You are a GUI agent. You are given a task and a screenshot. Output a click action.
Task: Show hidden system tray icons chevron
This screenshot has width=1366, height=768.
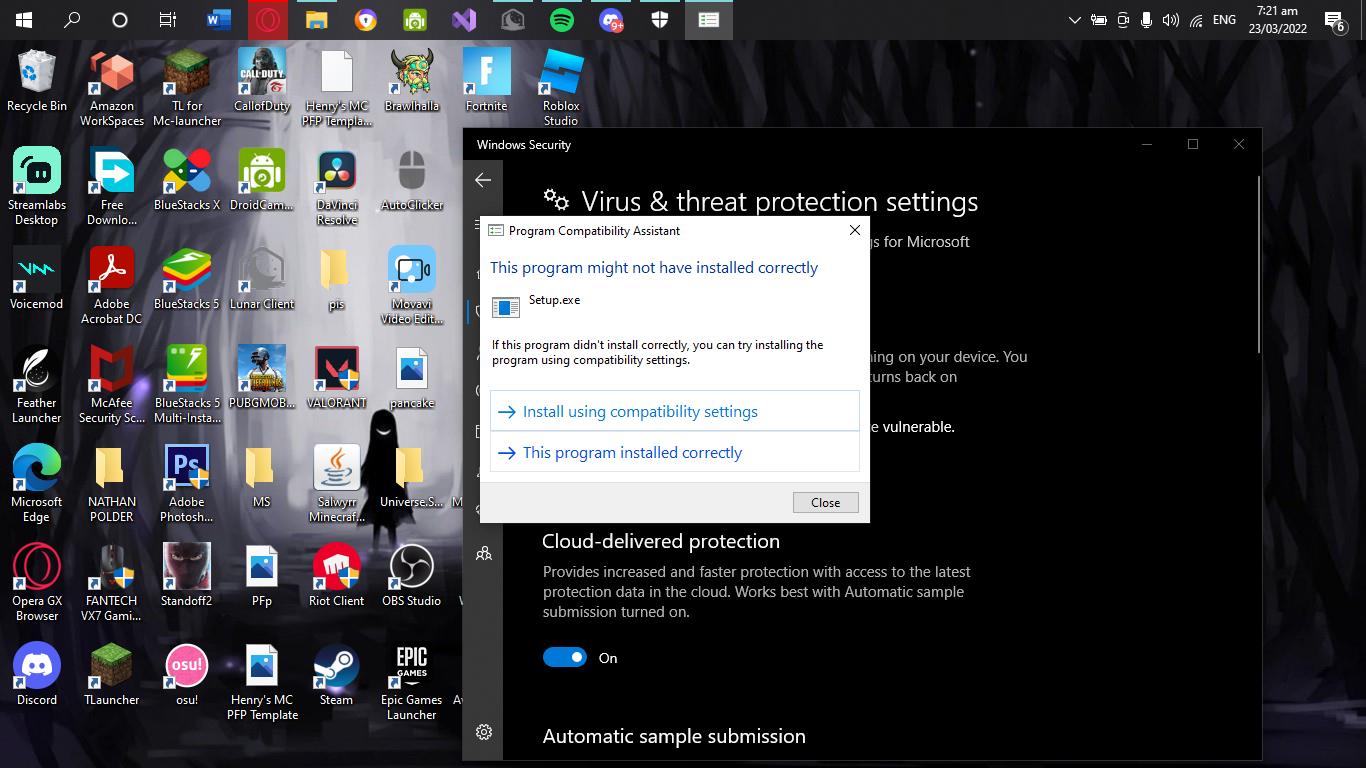coord(1074,20)
